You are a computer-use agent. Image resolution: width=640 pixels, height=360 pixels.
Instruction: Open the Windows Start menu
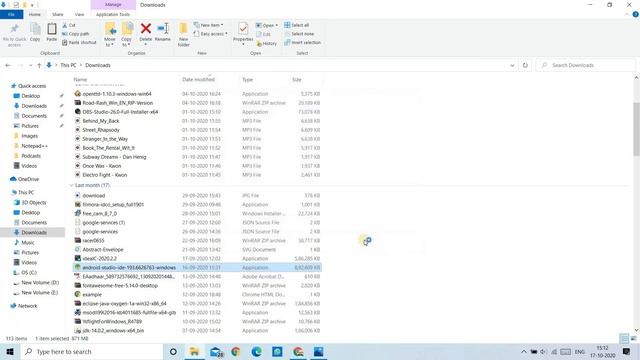click(x=10, y=351)
